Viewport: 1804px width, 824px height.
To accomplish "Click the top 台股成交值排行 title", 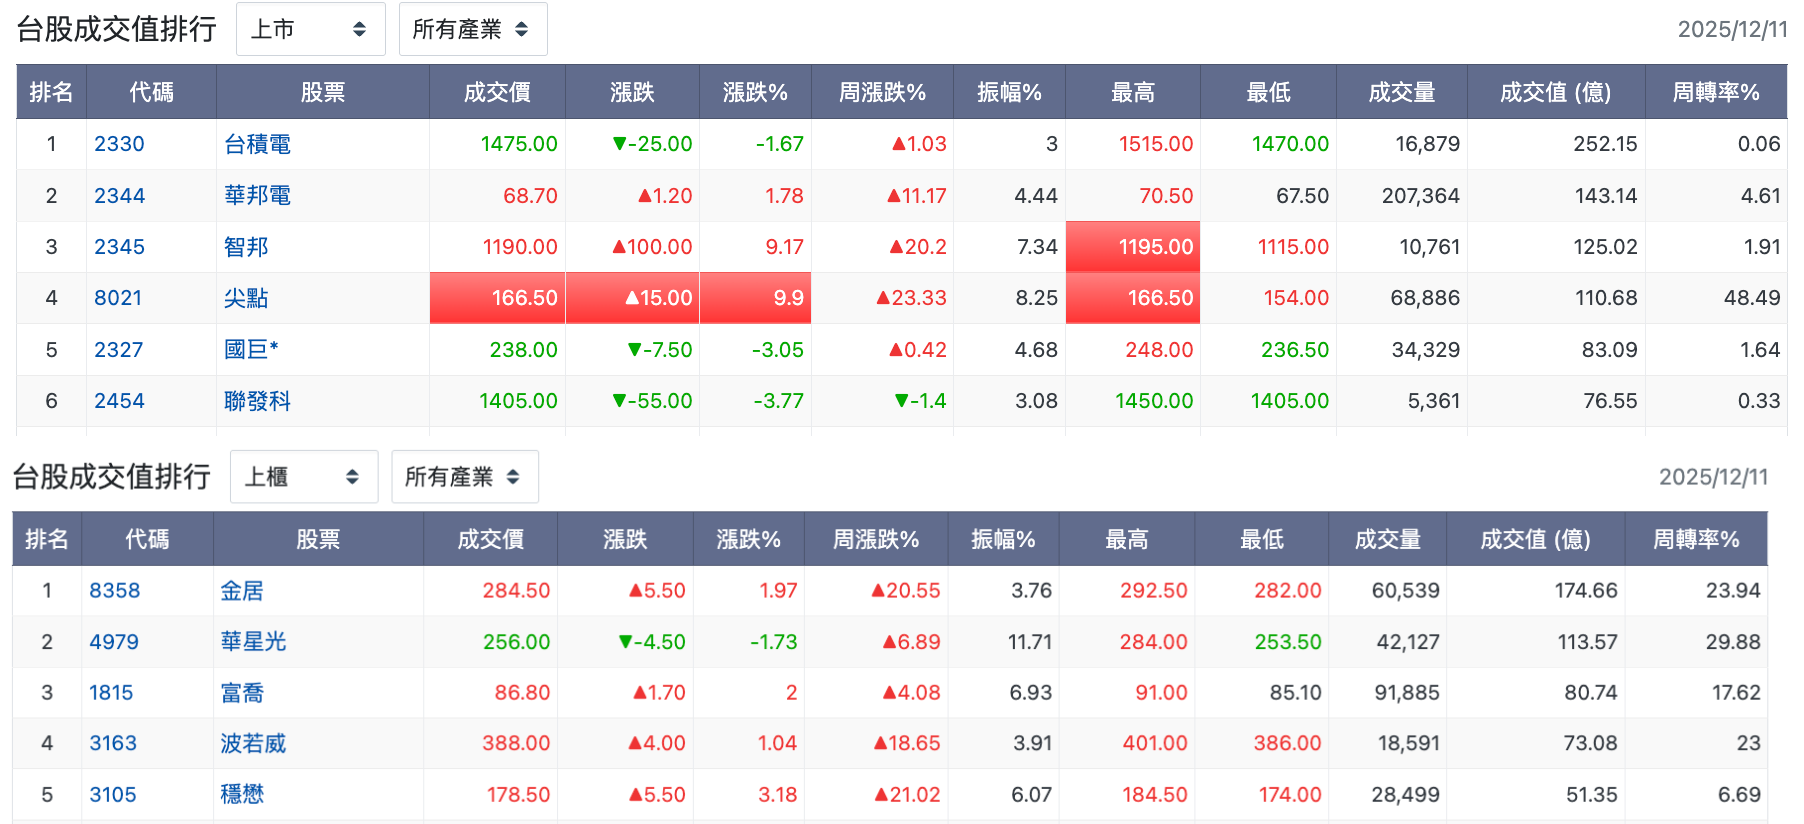I will click(x=116, y=29).
